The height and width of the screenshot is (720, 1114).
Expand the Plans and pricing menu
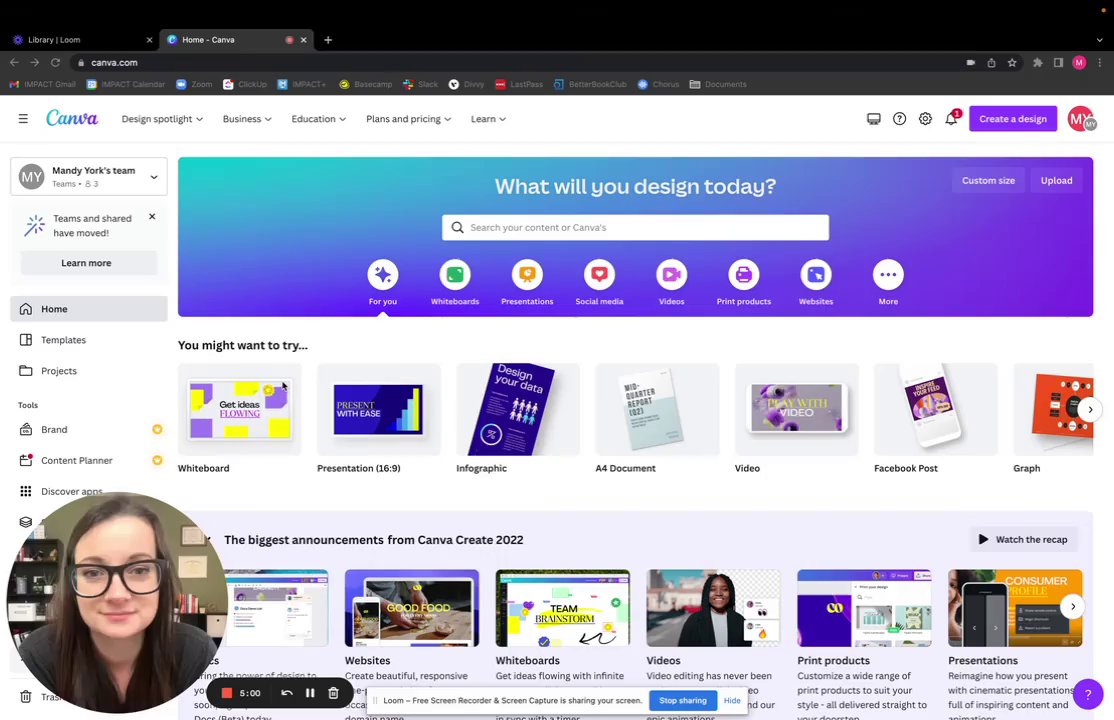[409, 119]
